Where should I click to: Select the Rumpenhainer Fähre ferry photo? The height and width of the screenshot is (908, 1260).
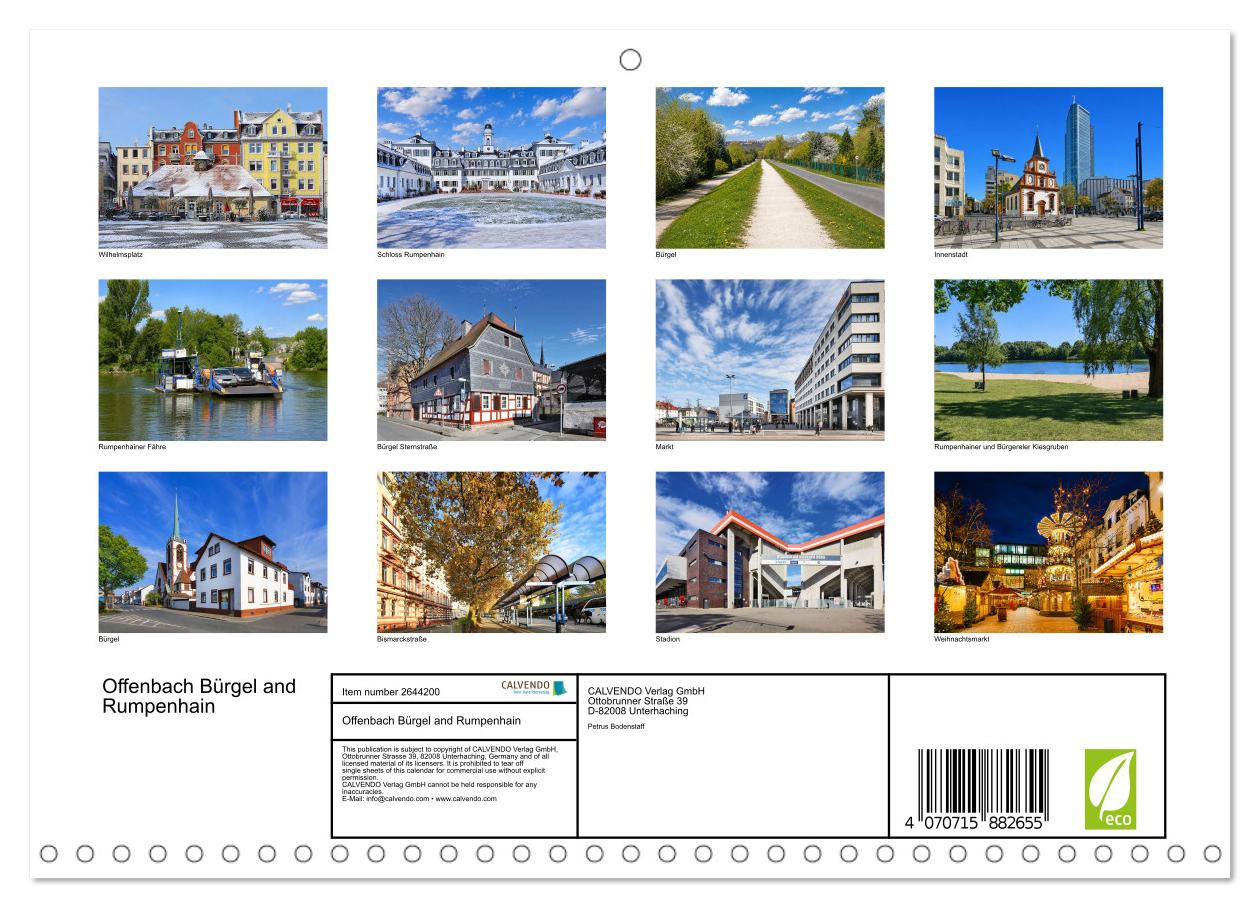tap(213, 360)
